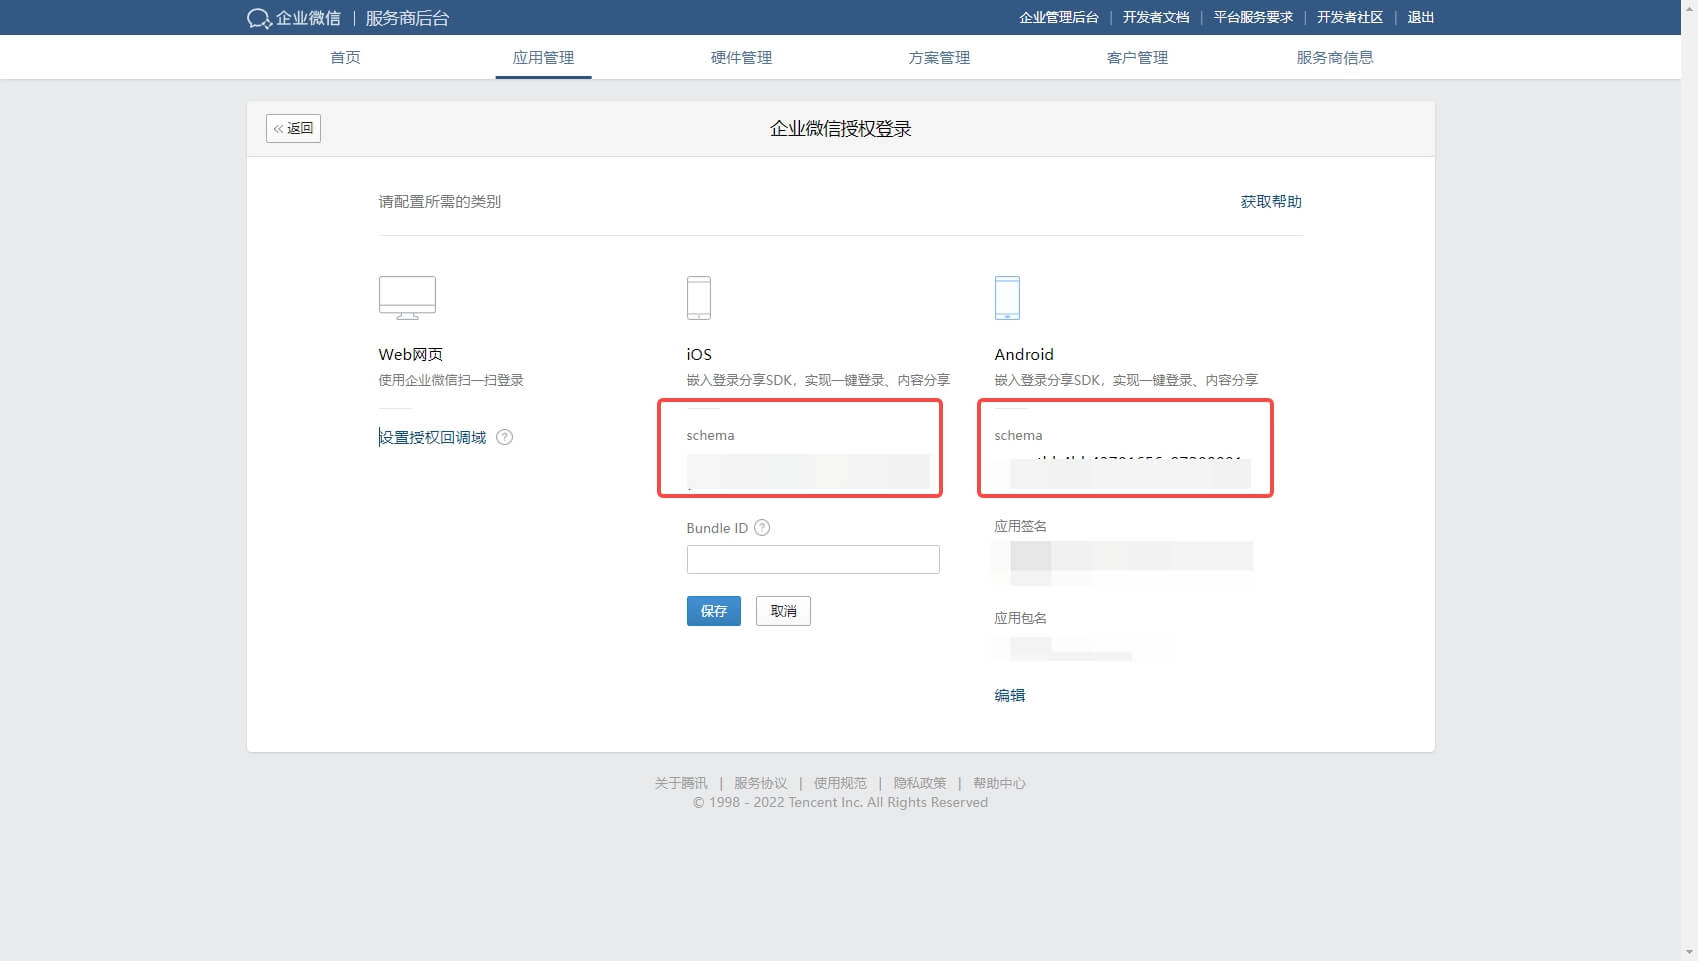Image resolution: width=1698 pixels, height=961 pixels.
Task: Switch to the 硬件管理 tab
Action: click(740, 57)
